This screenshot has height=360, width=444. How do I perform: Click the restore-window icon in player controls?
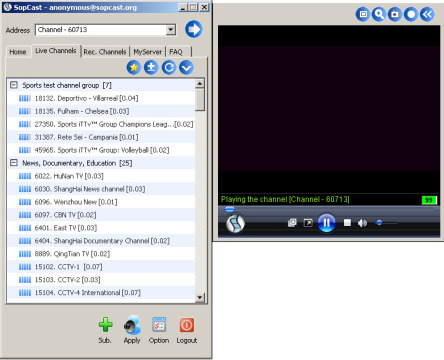pyautogui.click(x=292, y=222)
